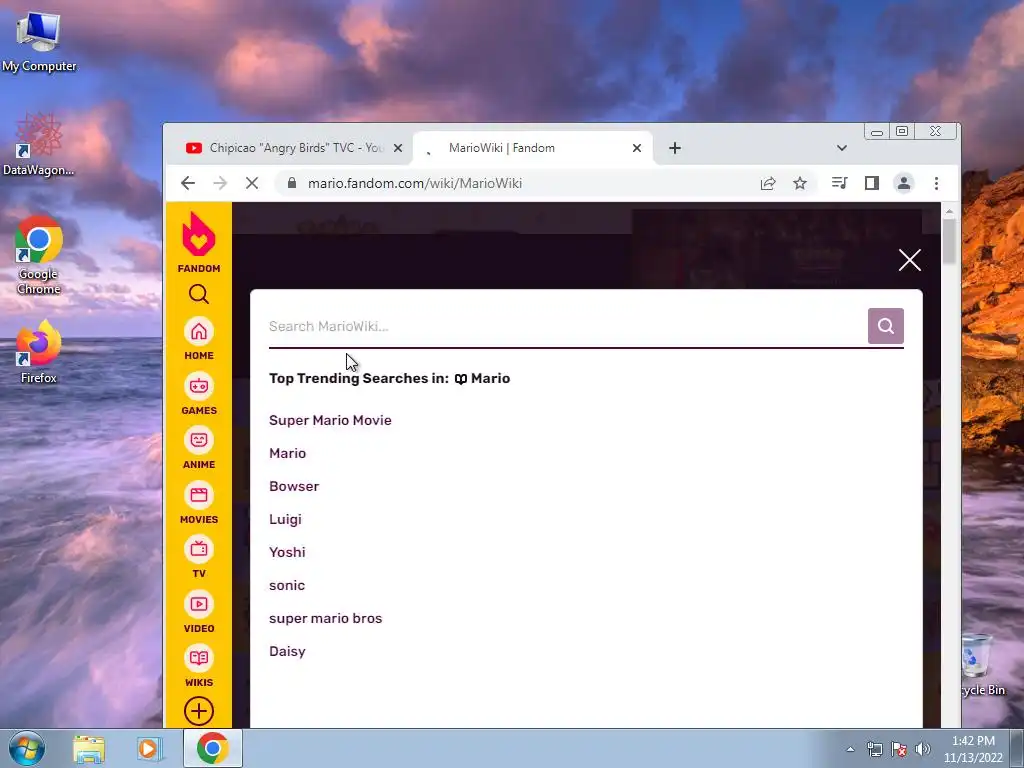
Task: Close the Chipicao YouTube tab
Action: click(x=398, y=148)
